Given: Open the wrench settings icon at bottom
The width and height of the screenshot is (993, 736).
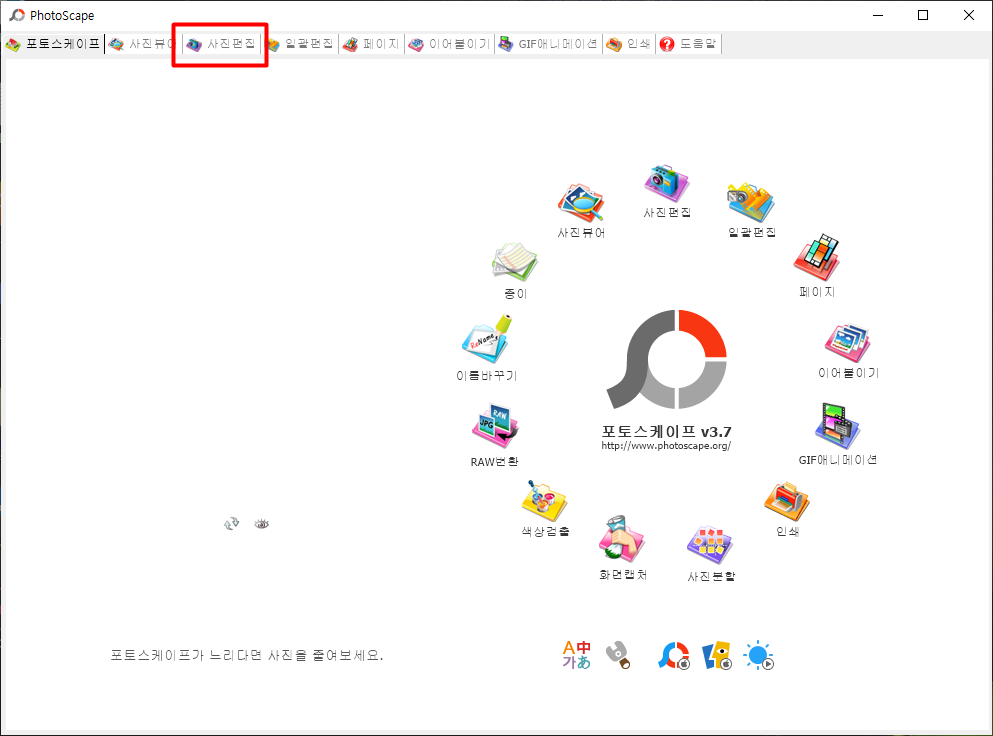Looking at the screenshot, I should coord(618,655).
